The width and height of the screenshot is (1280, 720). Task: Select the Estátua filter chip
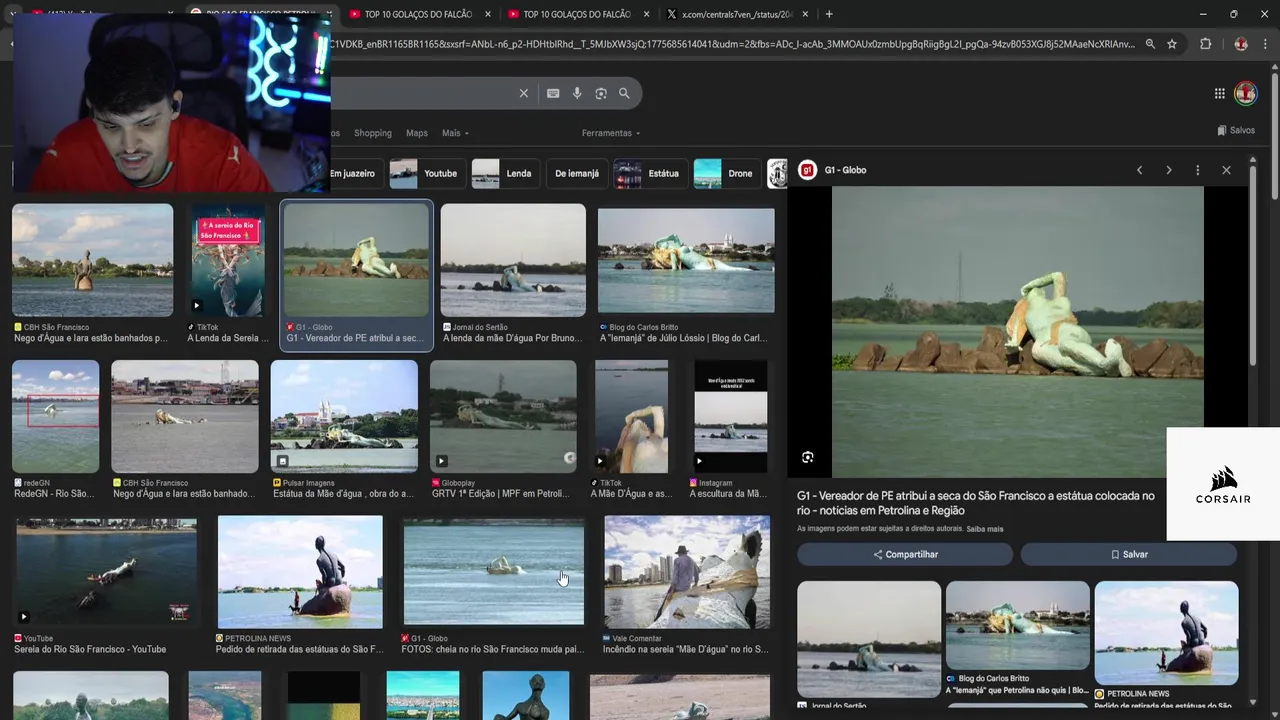649,173
